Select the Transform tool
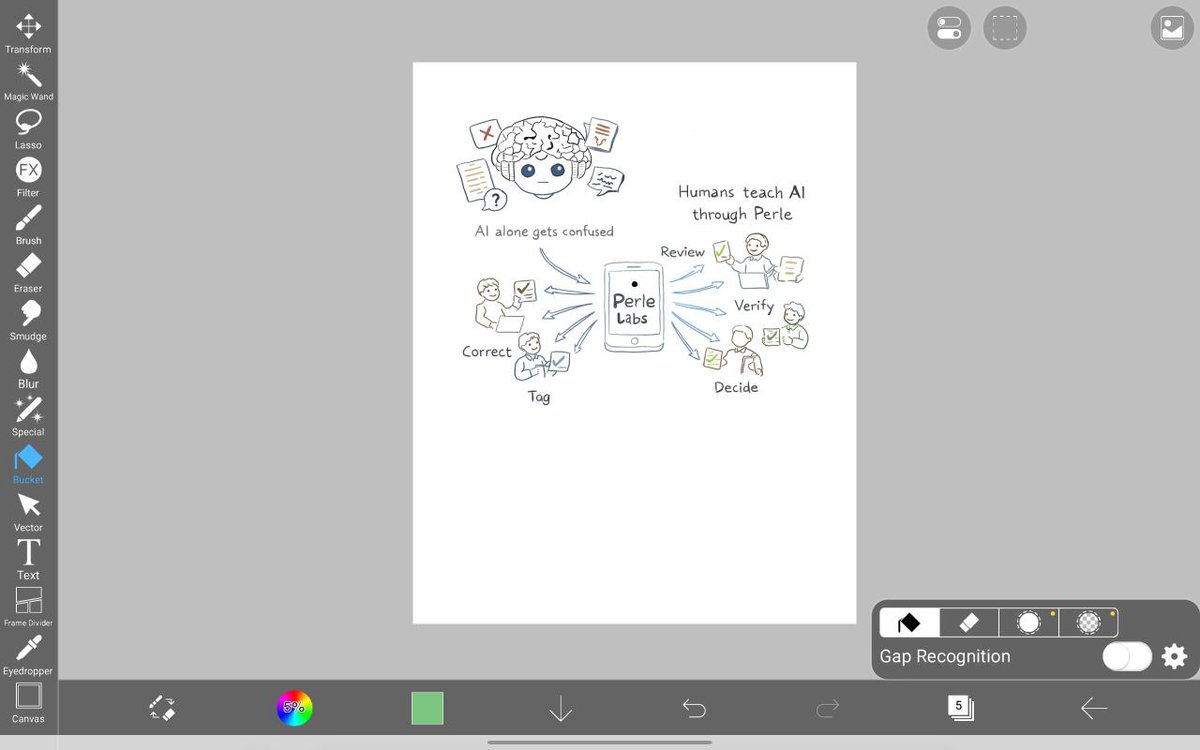The image size is (1200, 750). (28, 33)
